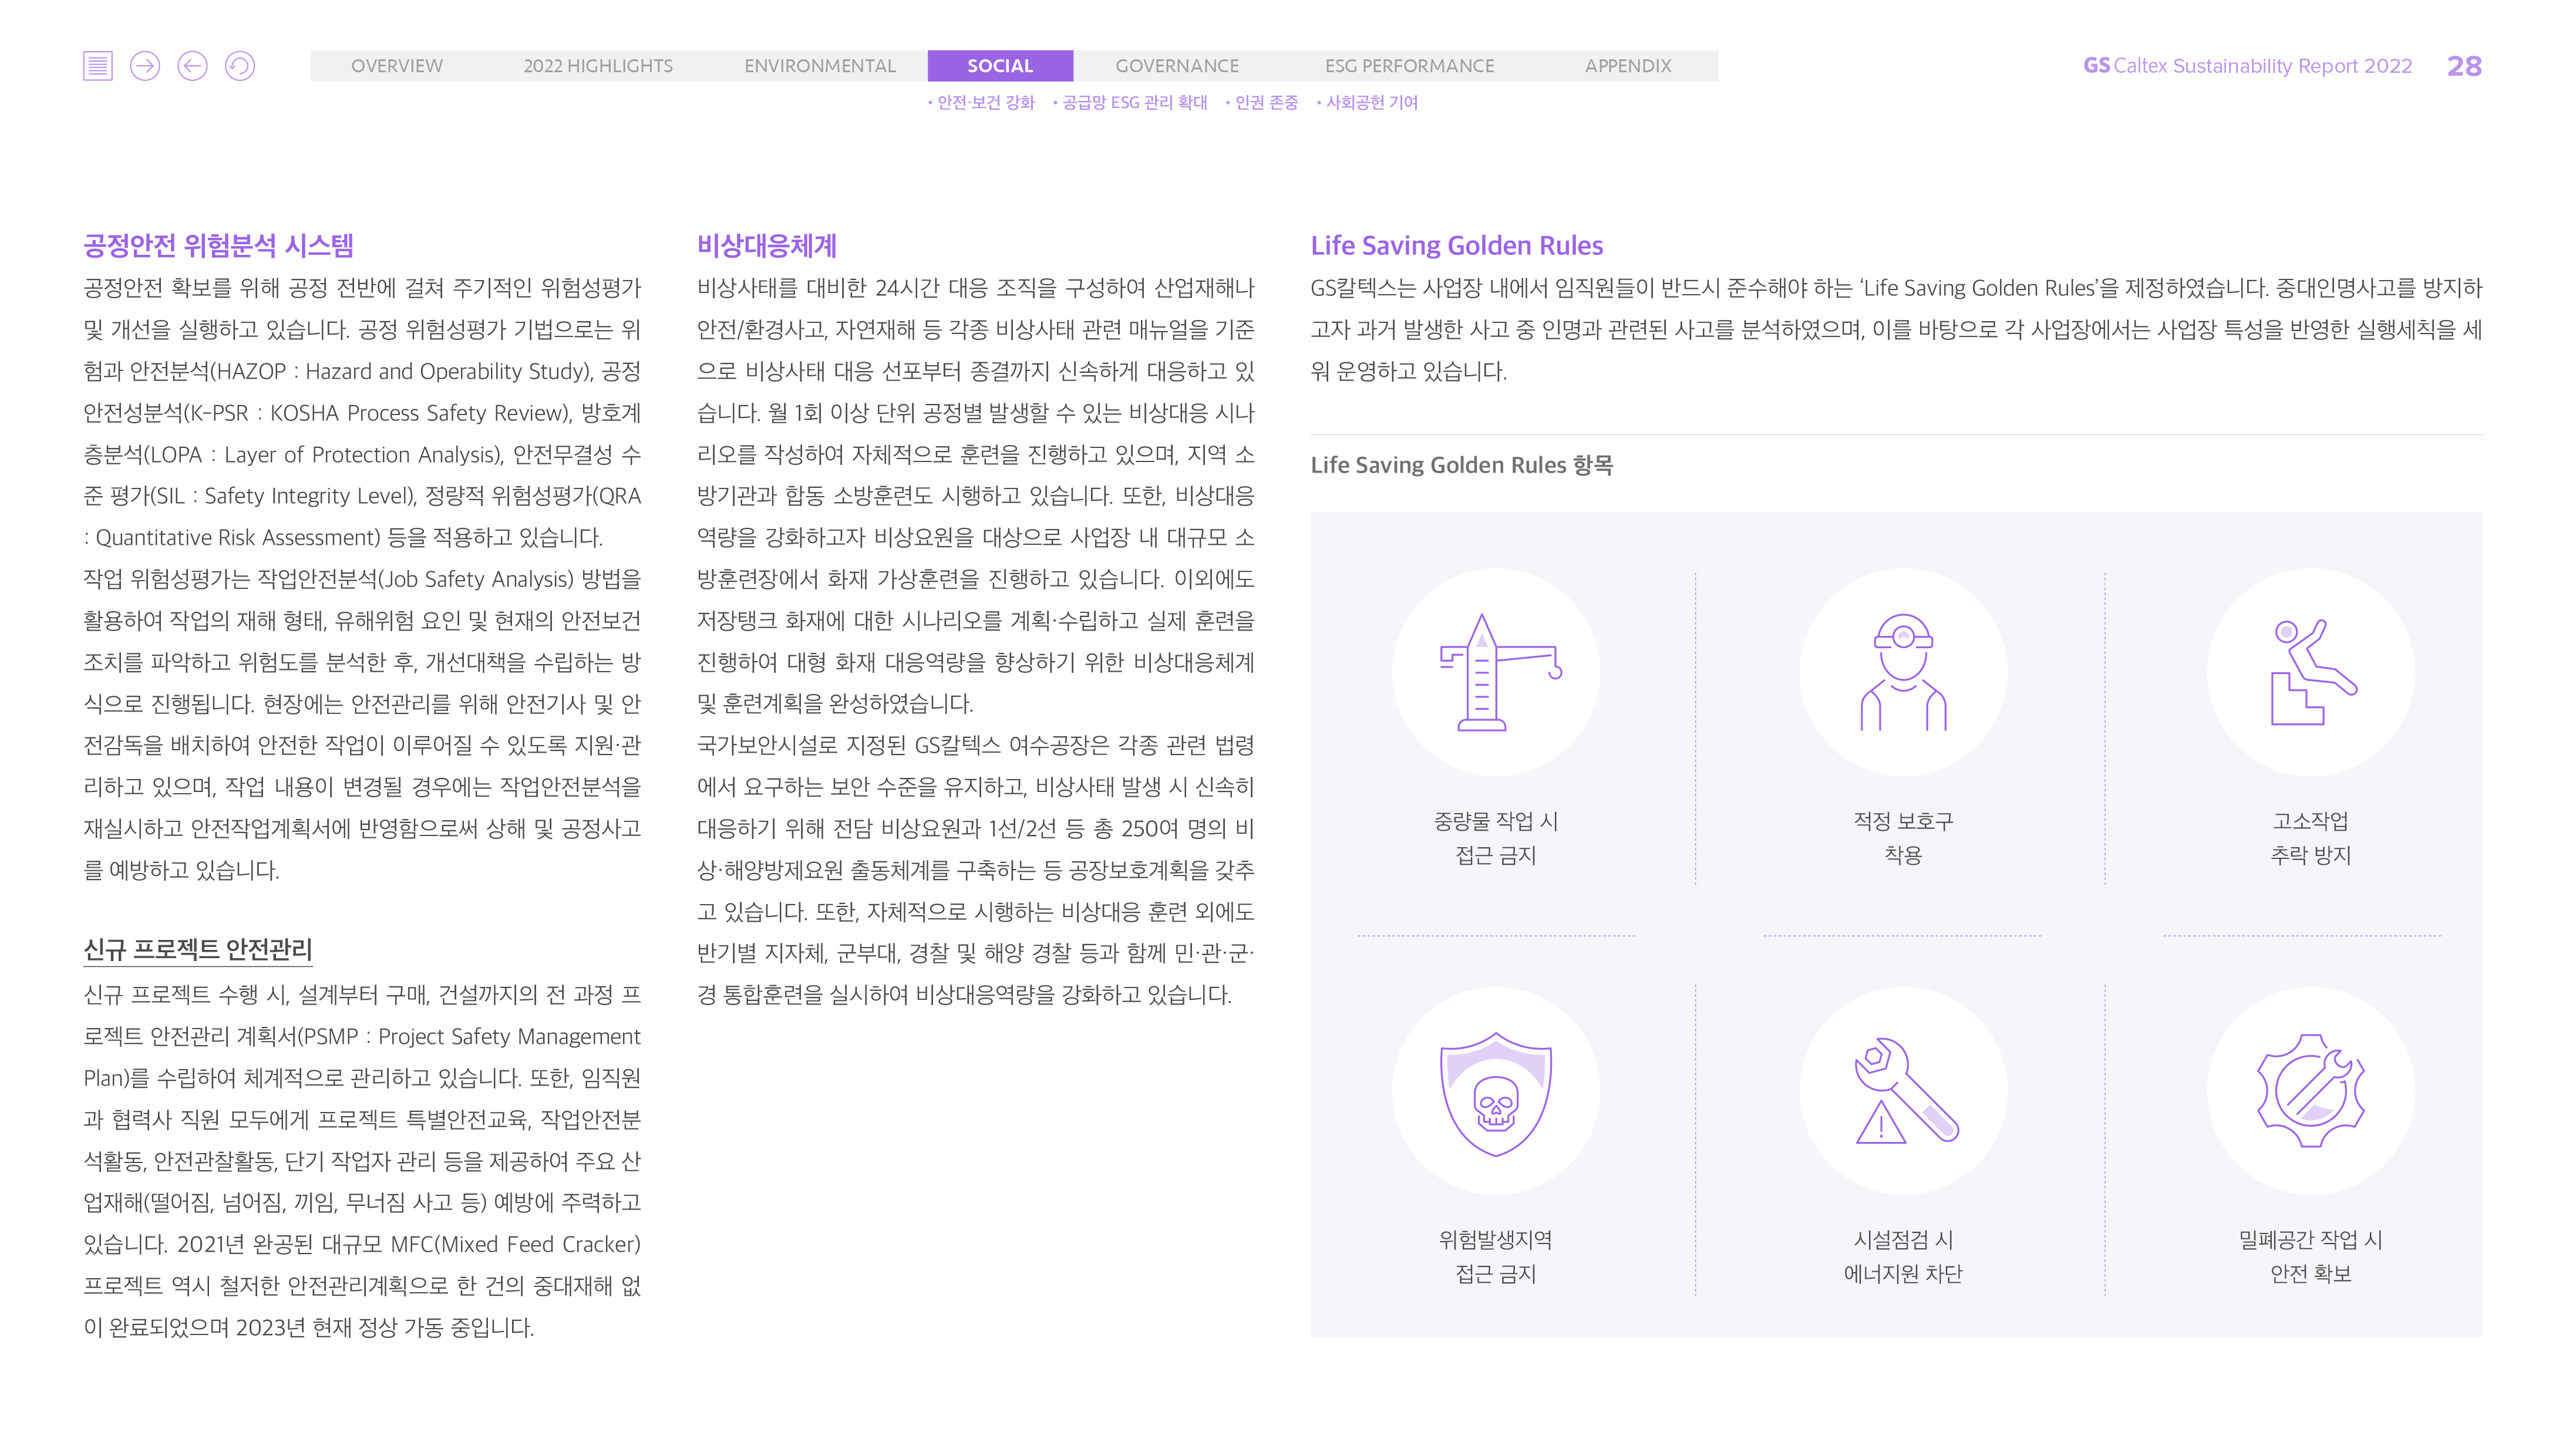Click the 사회공헌 기여 sub-section link

click(1370, 103)
